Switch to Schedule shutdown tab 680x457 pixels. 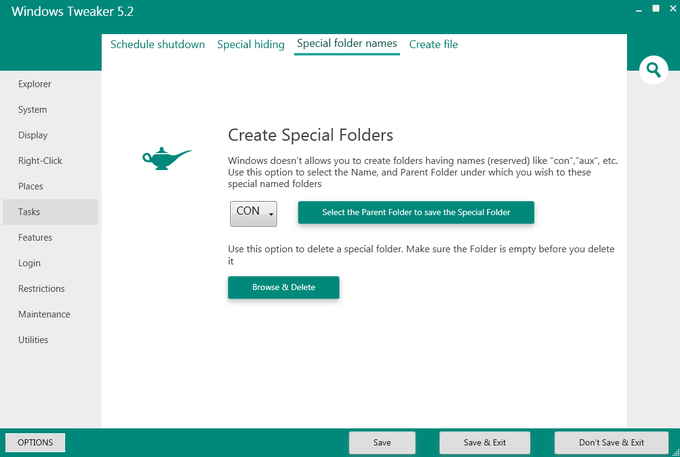pos(157,44)
